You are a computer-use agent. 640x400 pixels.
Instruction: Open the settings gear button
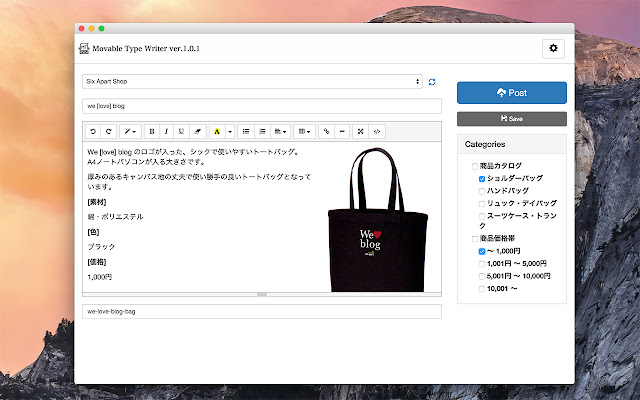coord(553,48)
